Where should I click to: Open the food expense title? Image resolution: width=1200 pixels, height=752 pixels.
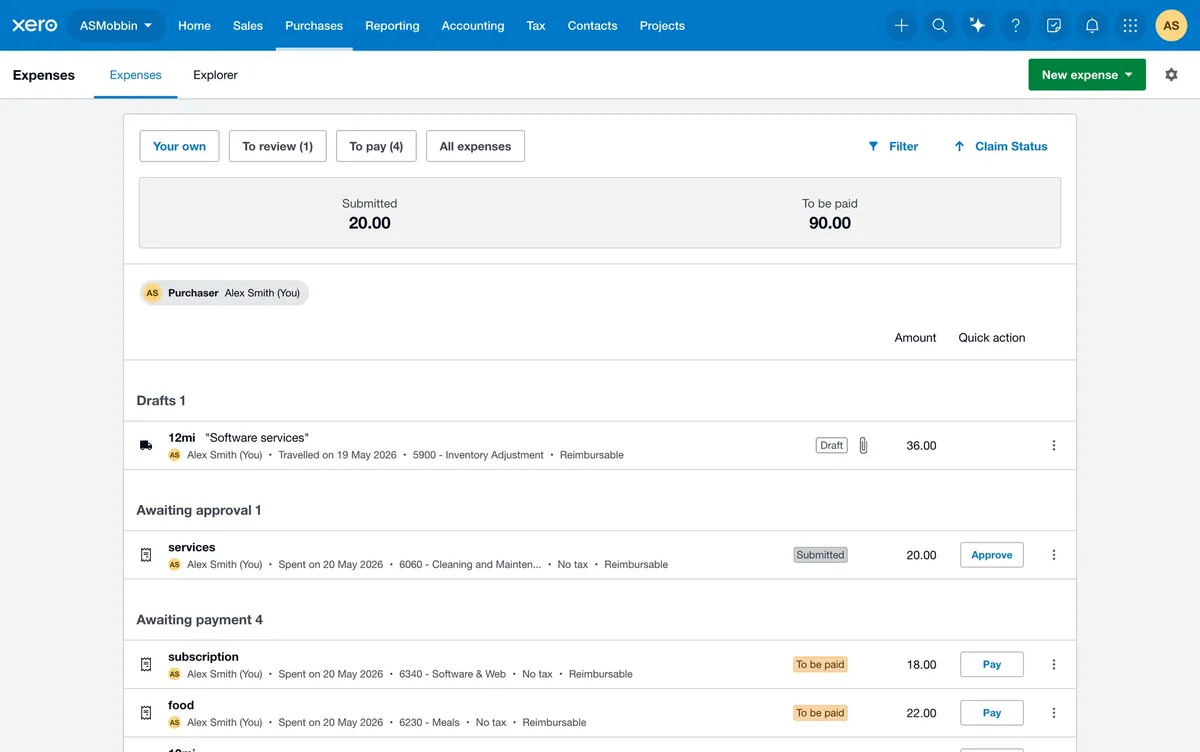tap(181, 705)
